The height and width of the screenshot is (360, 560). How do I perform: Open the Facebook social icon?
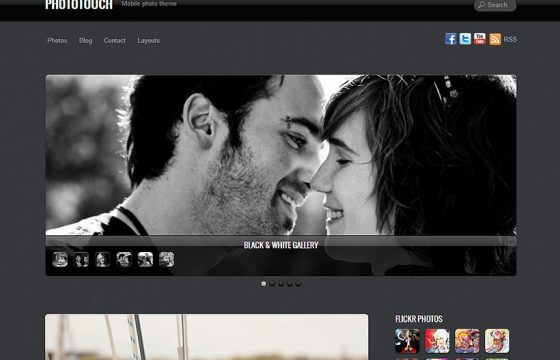click(451, 39)
